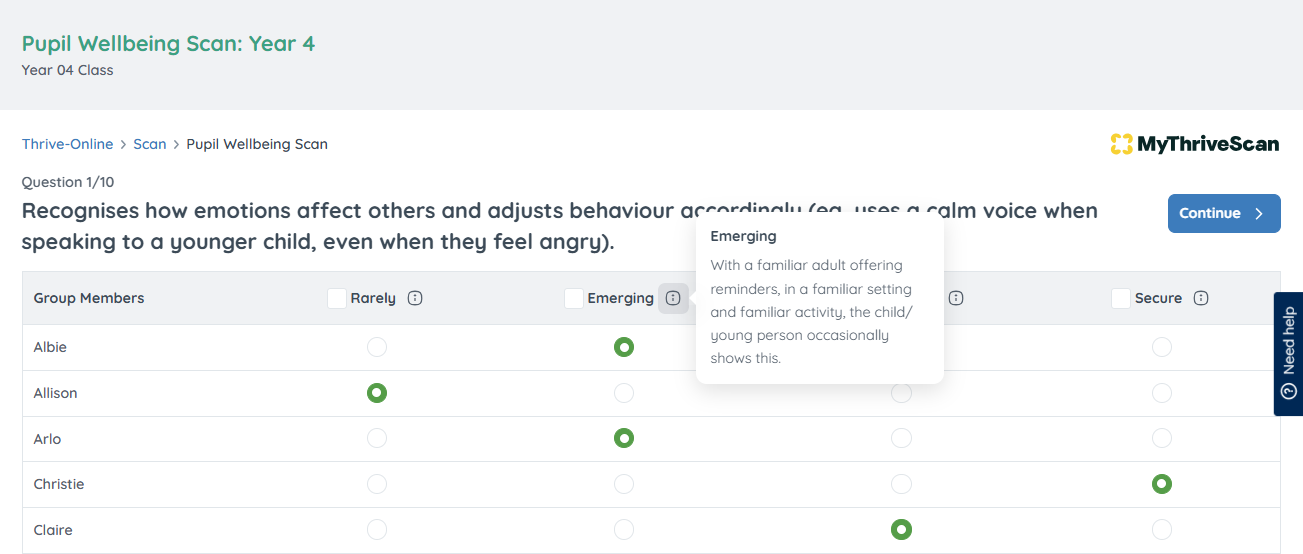Viewport: 1303px width, 554px height.
Task: Tick the Rarely column header checkbox
Action: pyautogui.click(x=337, y=298)
